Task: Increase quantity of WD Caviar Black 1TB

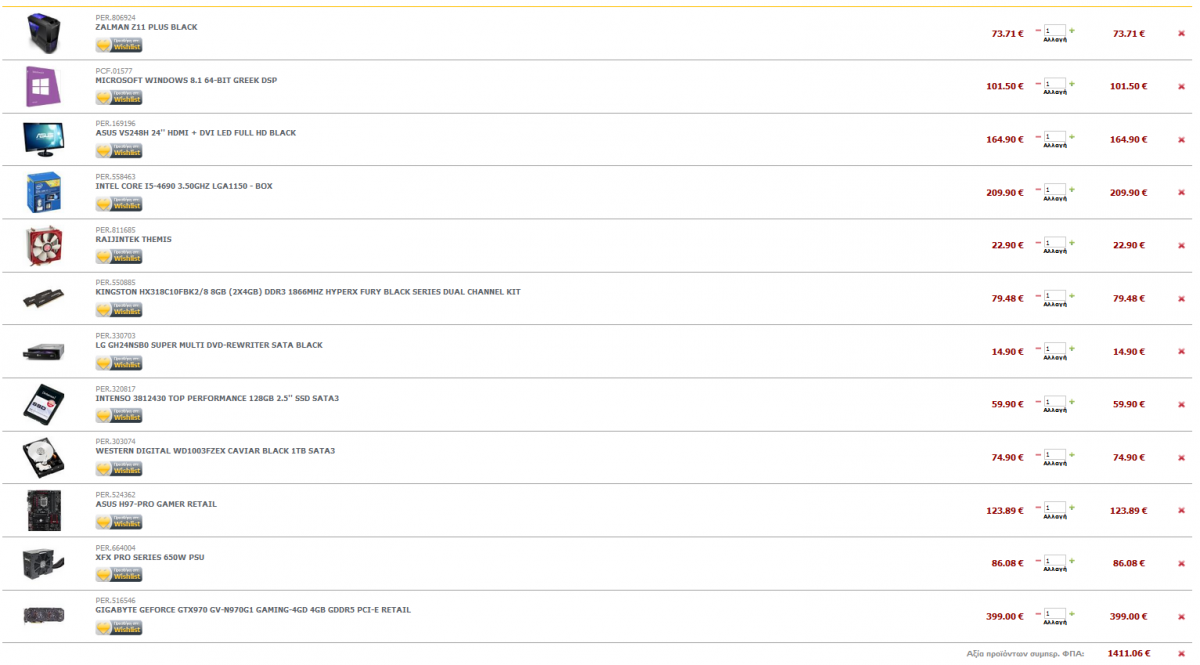Action: (x=1072, y=455)
